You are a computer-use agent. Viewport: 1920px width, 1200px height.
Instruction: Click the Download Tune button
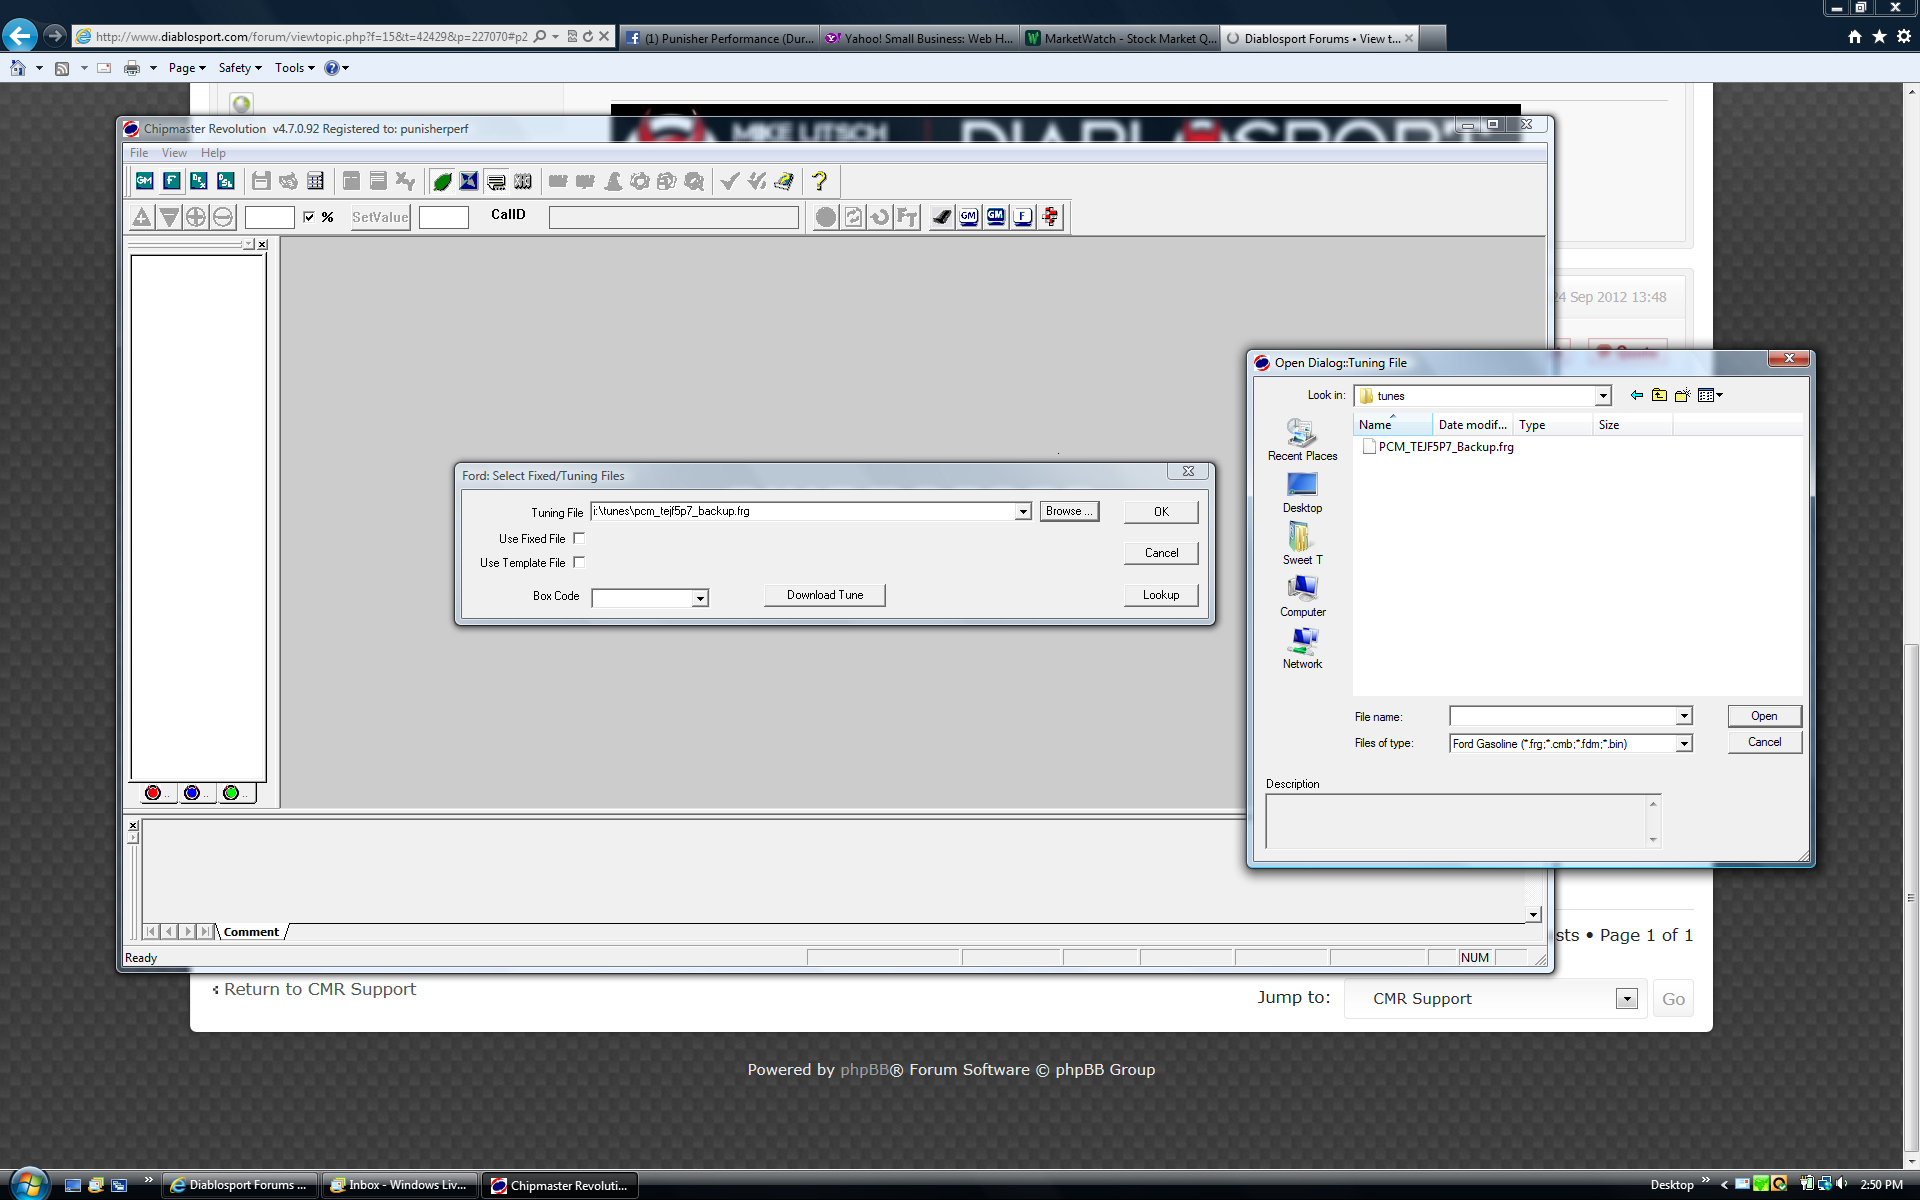(x=825, y=595)
